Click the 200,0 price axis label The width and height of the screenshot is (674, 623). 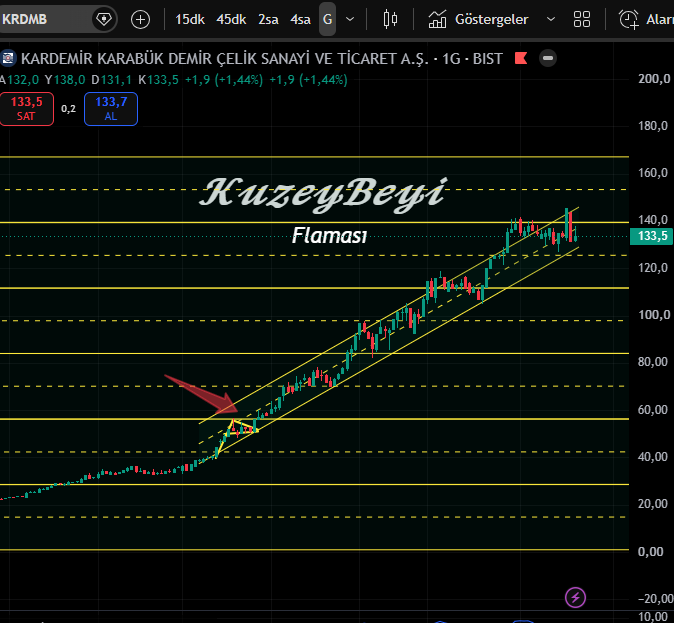(654, 79)
